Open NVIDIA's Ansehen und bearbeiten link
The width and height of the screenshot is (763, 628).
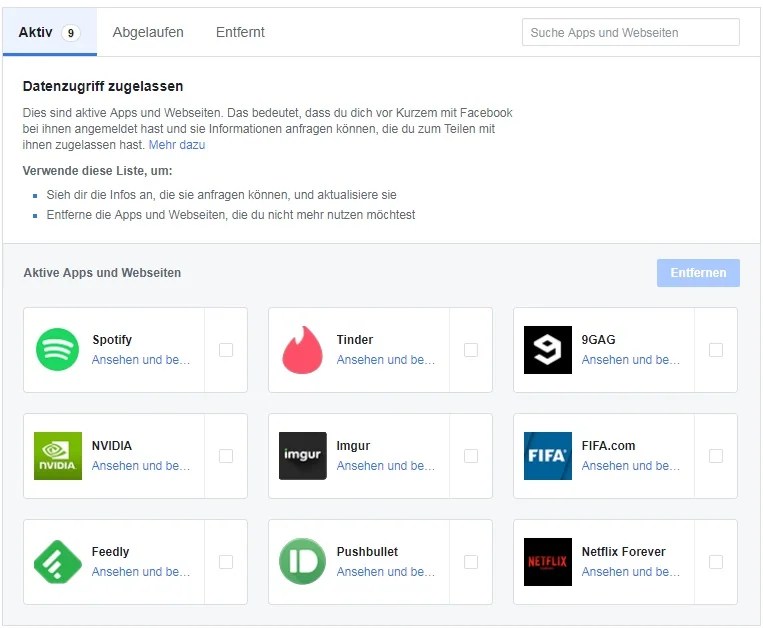tap(141, 466)
